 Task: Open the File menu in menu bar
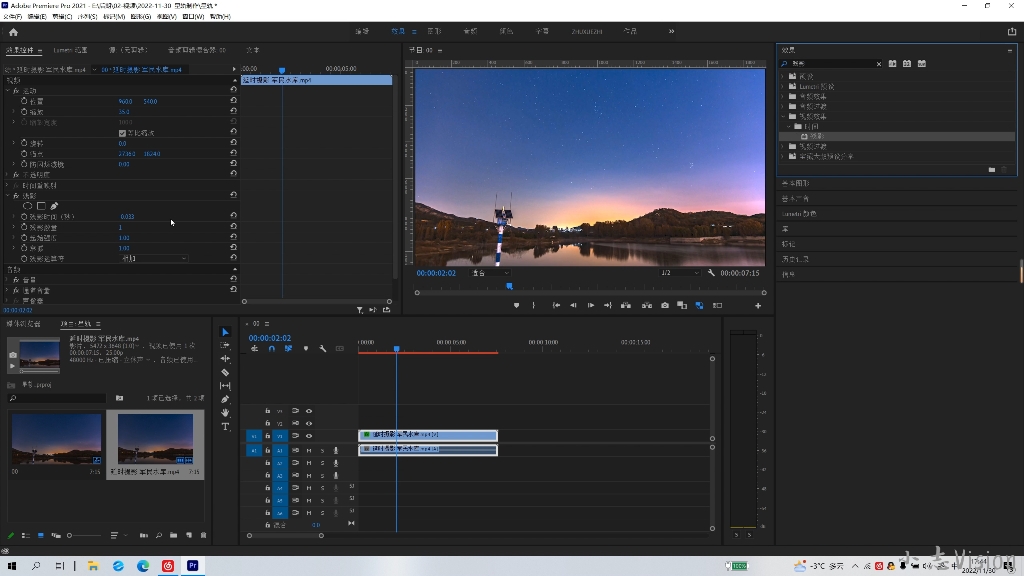coord(12,16)
